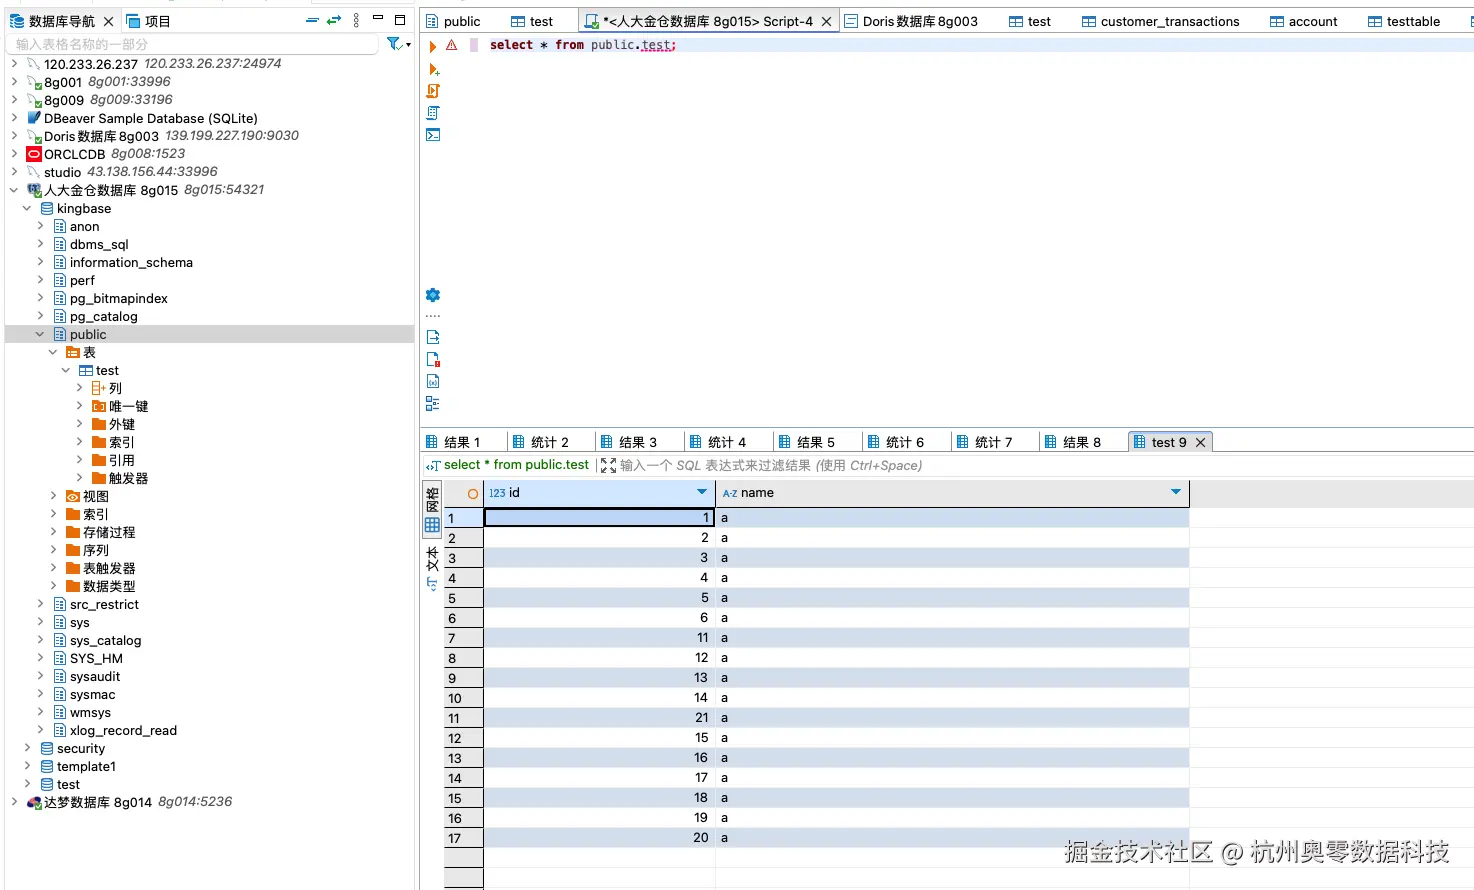Screen dimensions: 1474x890
Task: Click the SQL text 'select * from public.test;' in editor
Action: point(583,45)
